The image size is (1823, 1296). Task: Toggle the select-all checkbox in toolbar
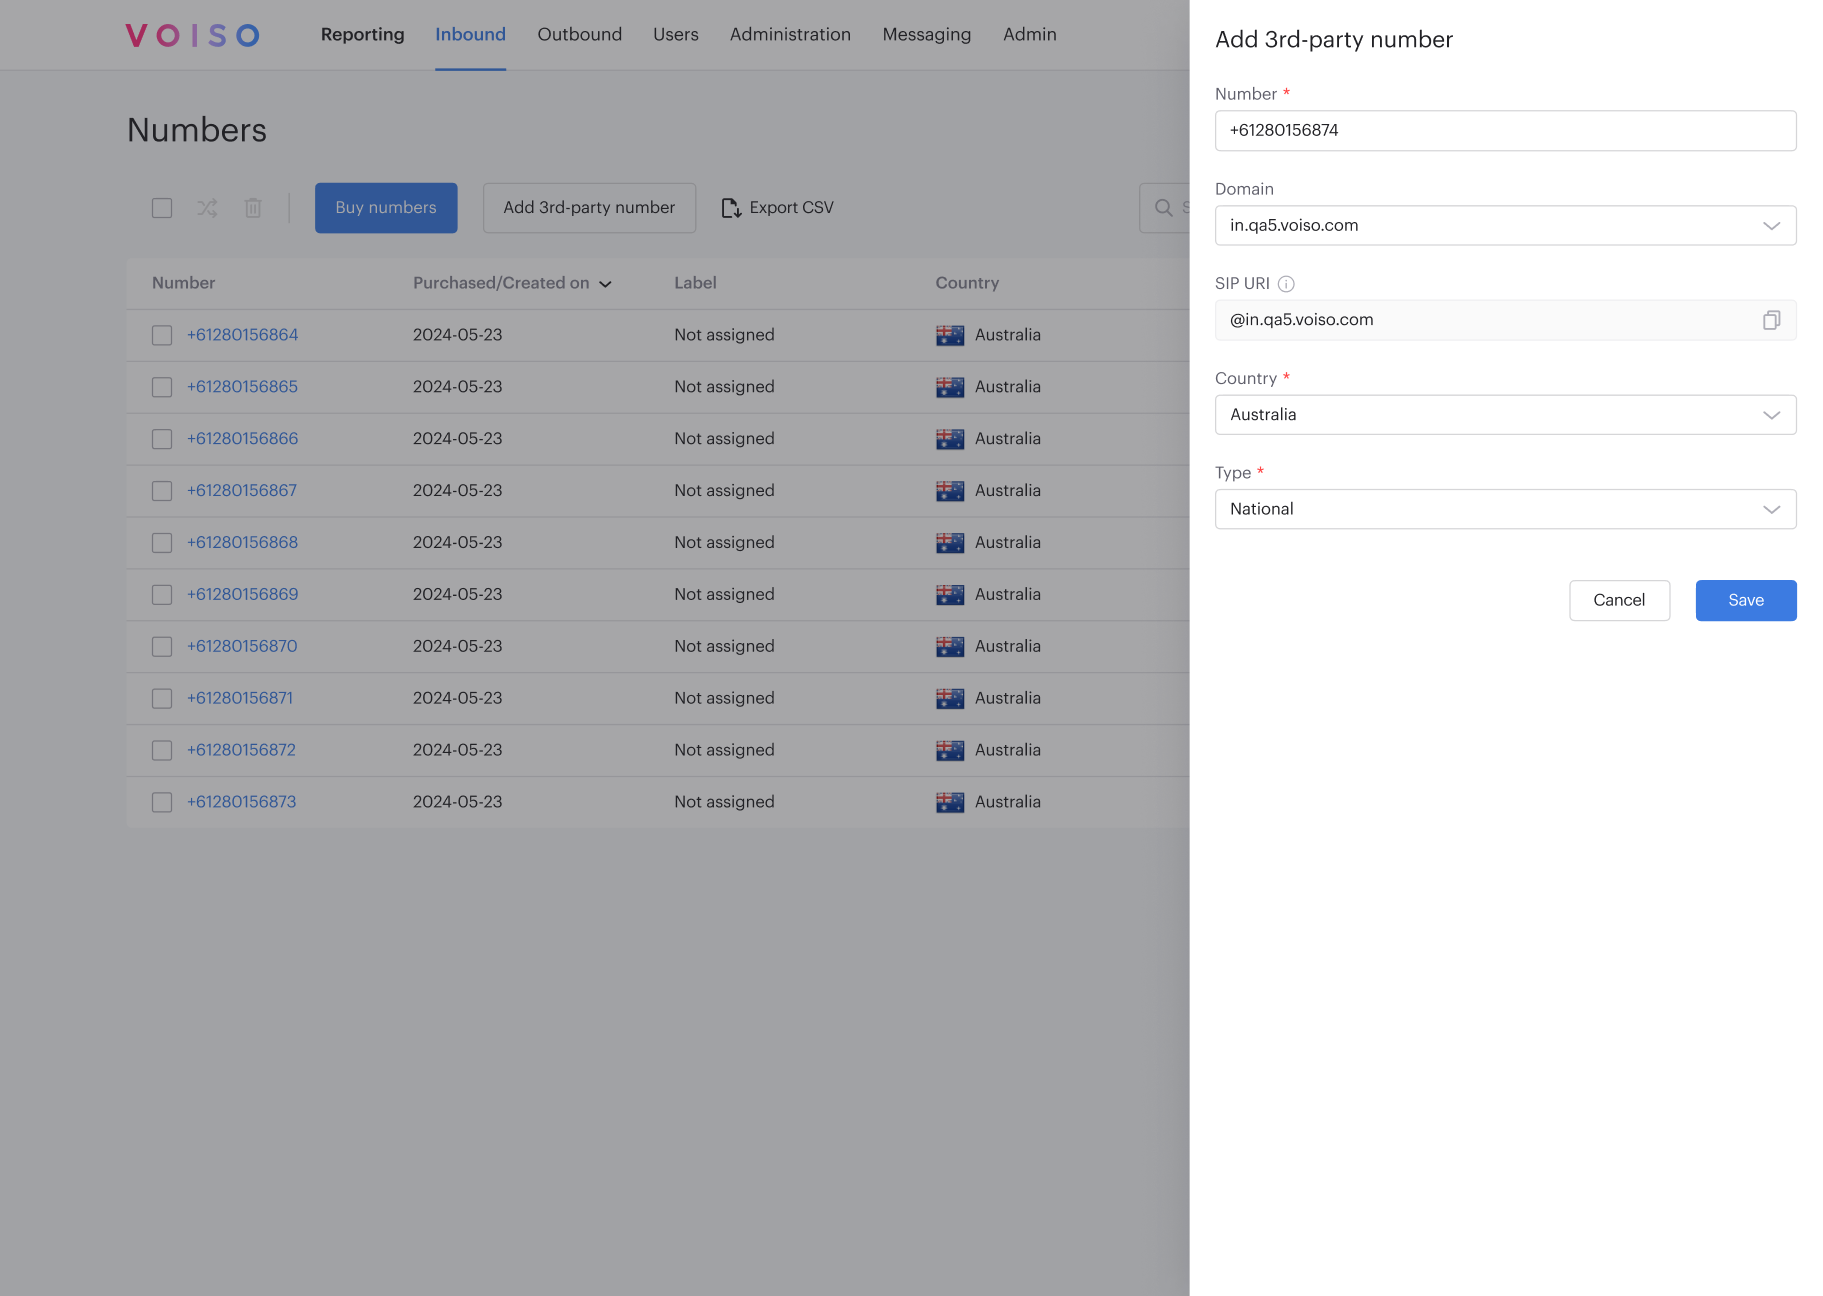click(162, 208)
